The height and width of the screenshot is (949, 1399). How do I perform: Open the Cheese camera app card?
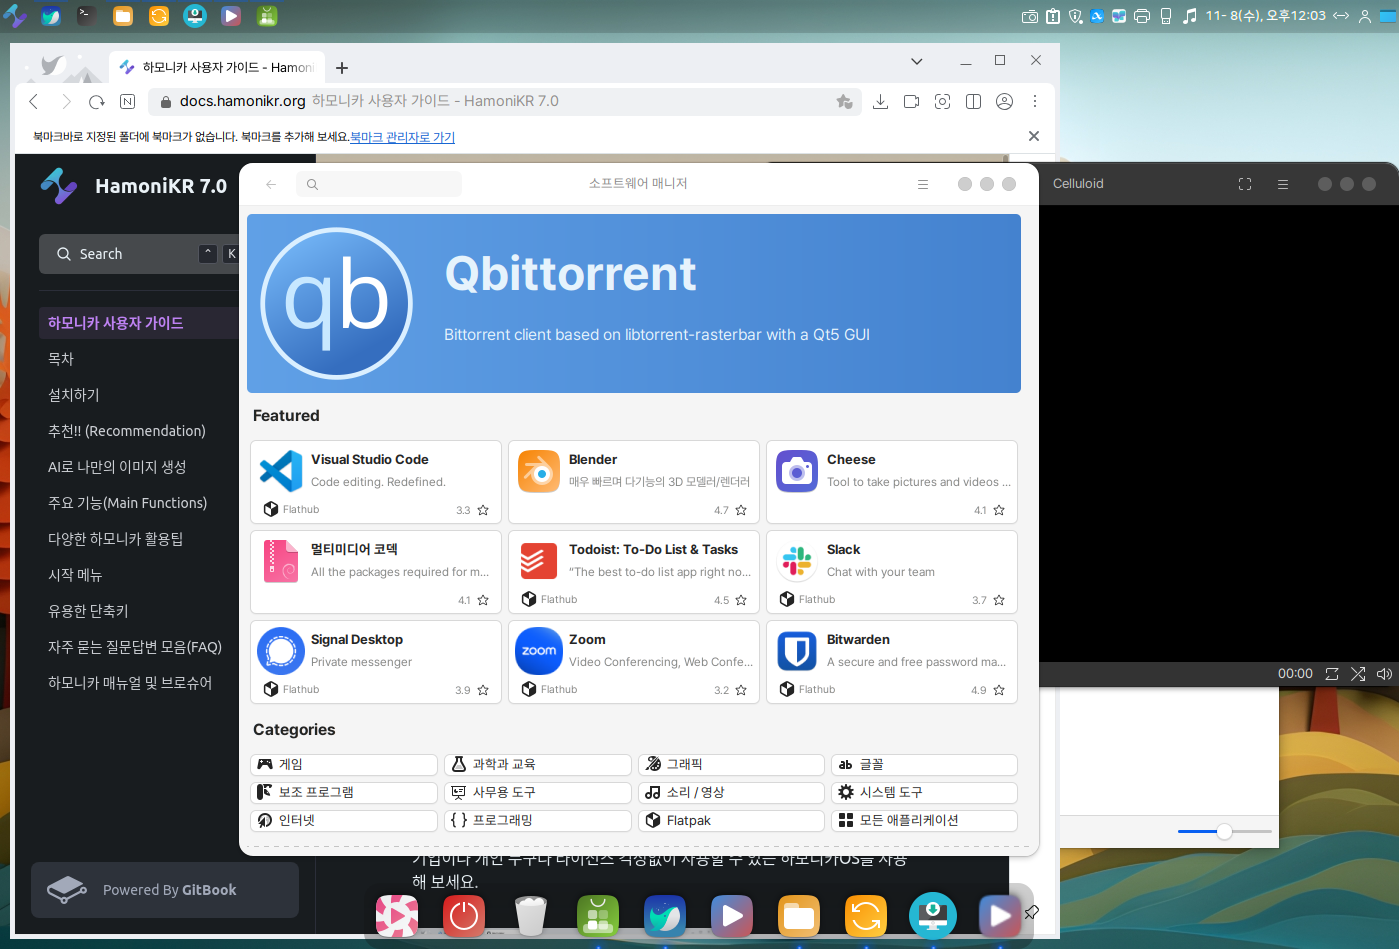[x=892, y=482]
